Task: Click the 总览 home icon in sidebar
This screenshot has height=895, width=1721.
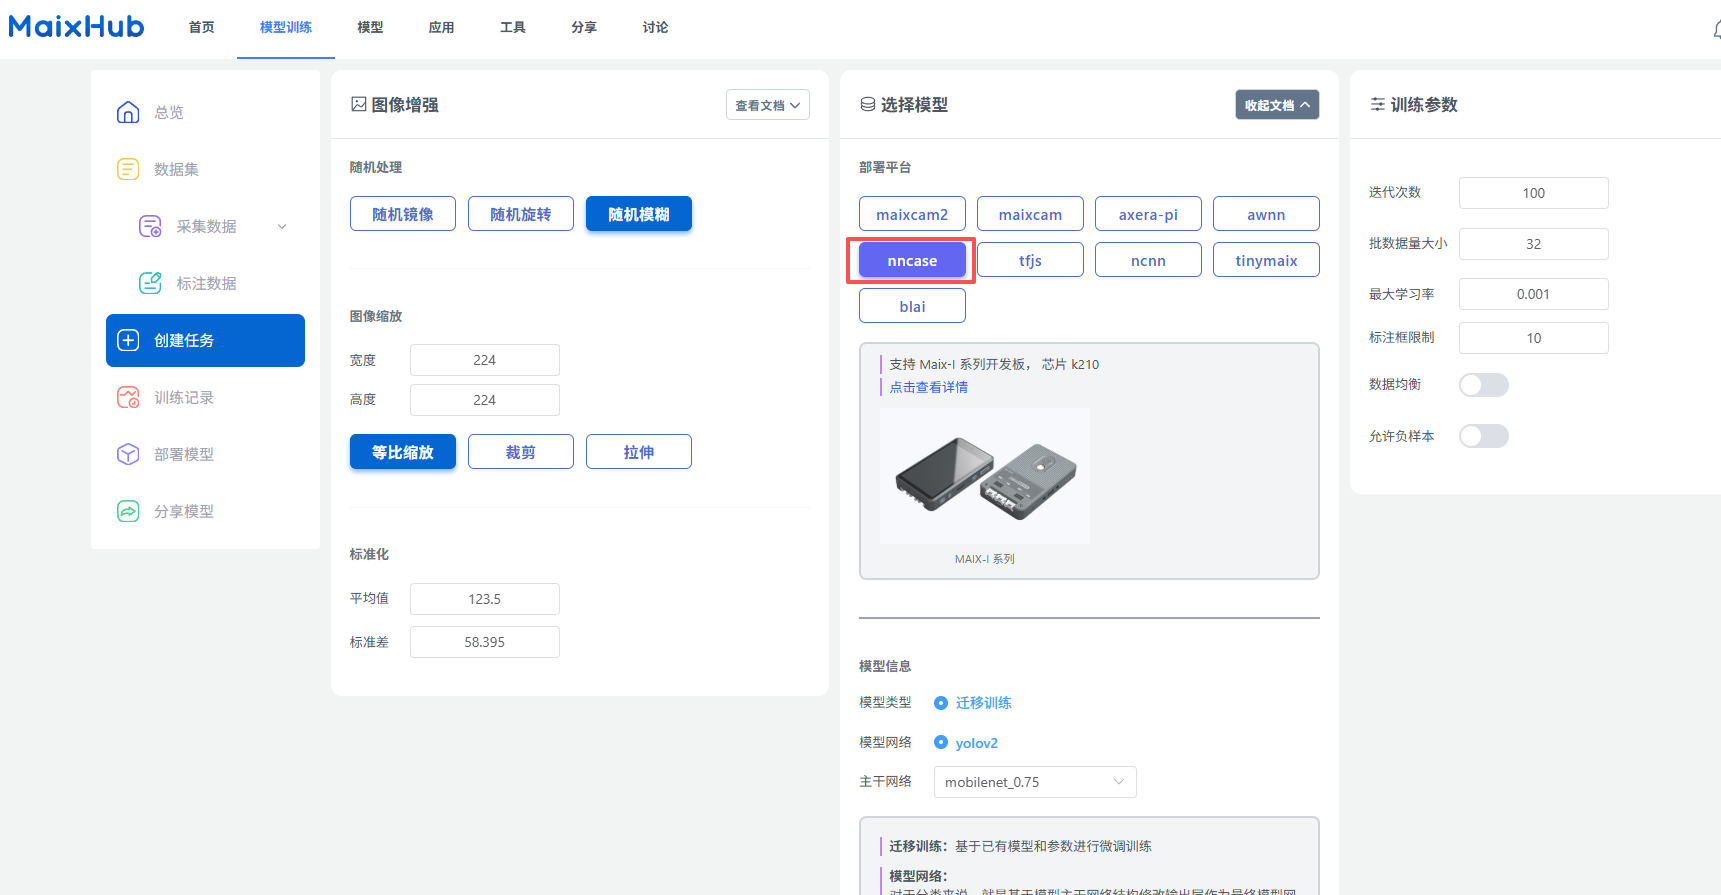Action: click(x=128, y=112)
